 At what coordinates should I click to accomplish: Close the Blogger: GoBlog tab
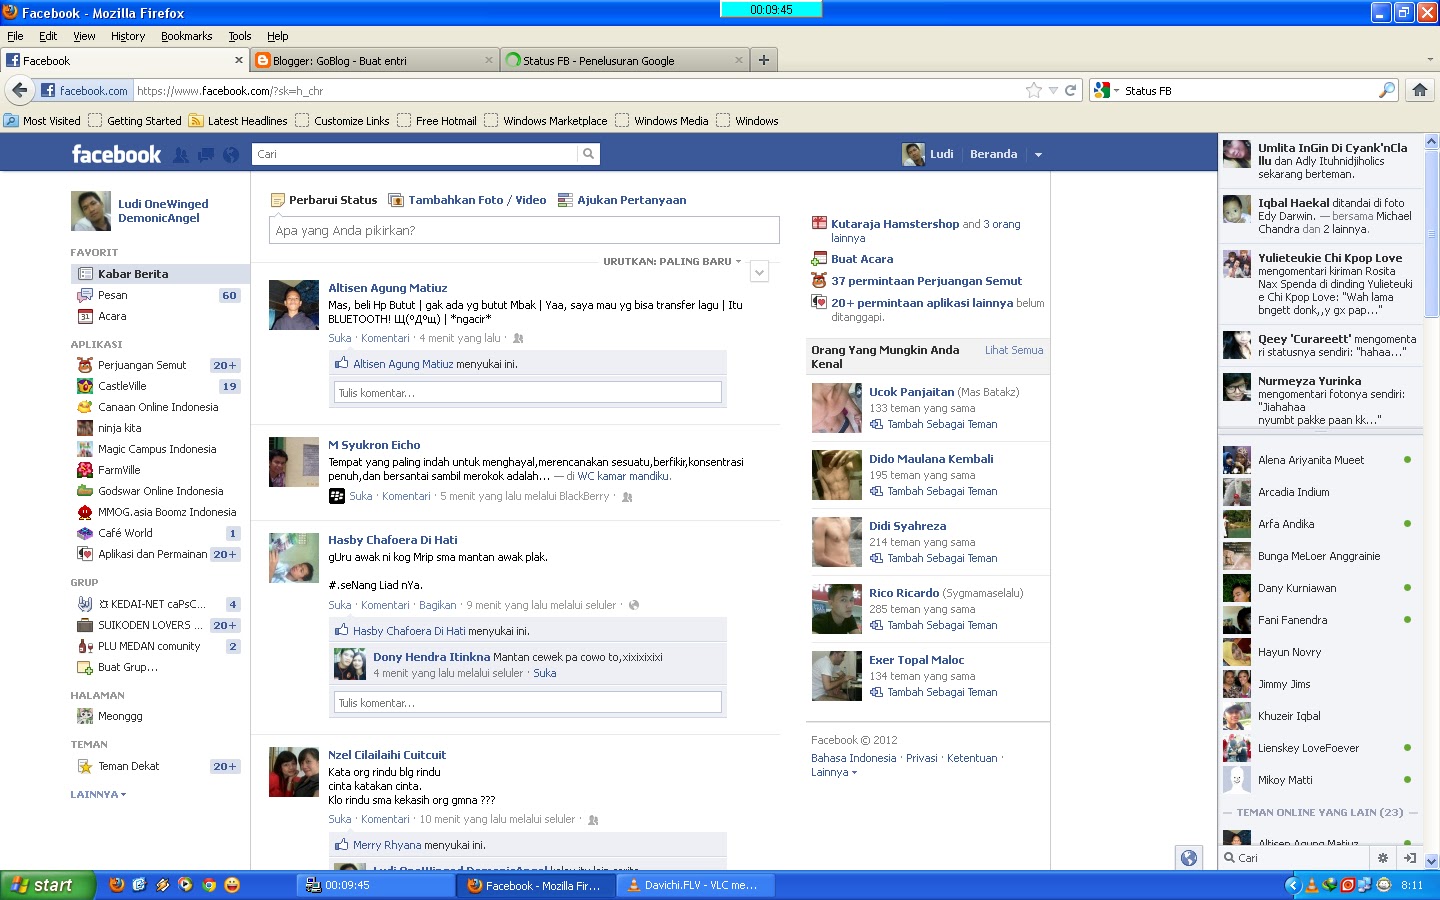pos(489,60)
